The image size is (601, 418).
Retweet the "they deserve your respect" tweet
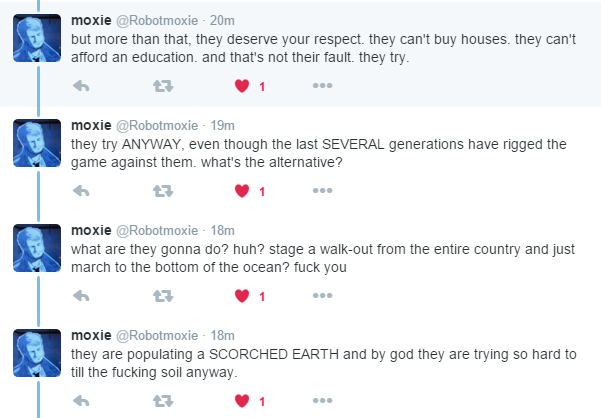pos(160,86)
